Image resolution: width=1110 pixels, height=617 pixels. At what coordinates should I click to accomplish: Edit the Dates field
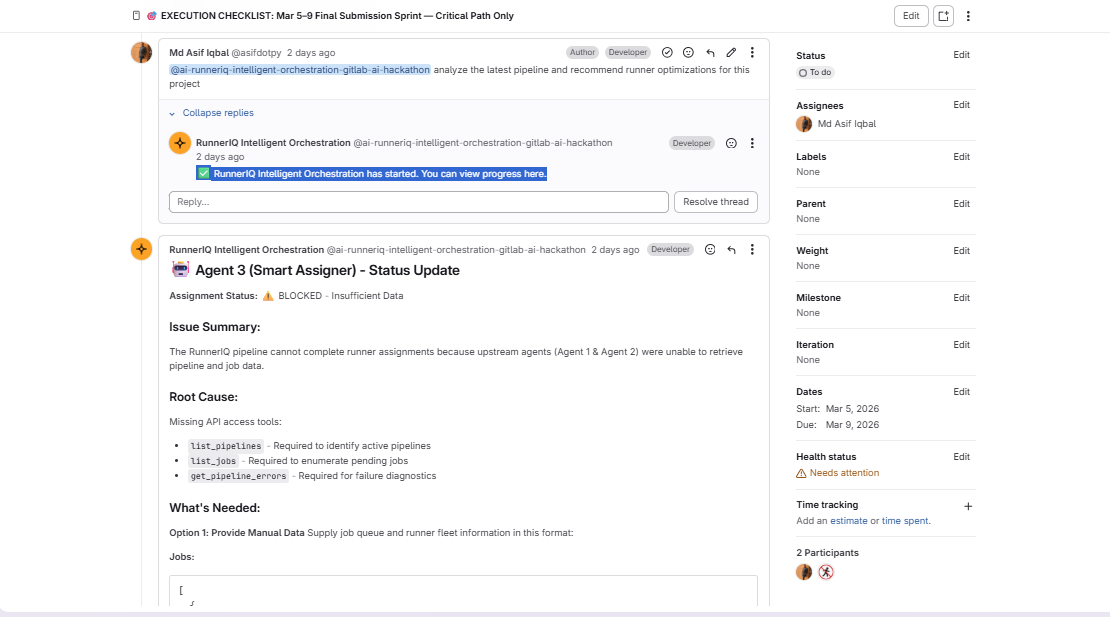(x=961, y=392)
